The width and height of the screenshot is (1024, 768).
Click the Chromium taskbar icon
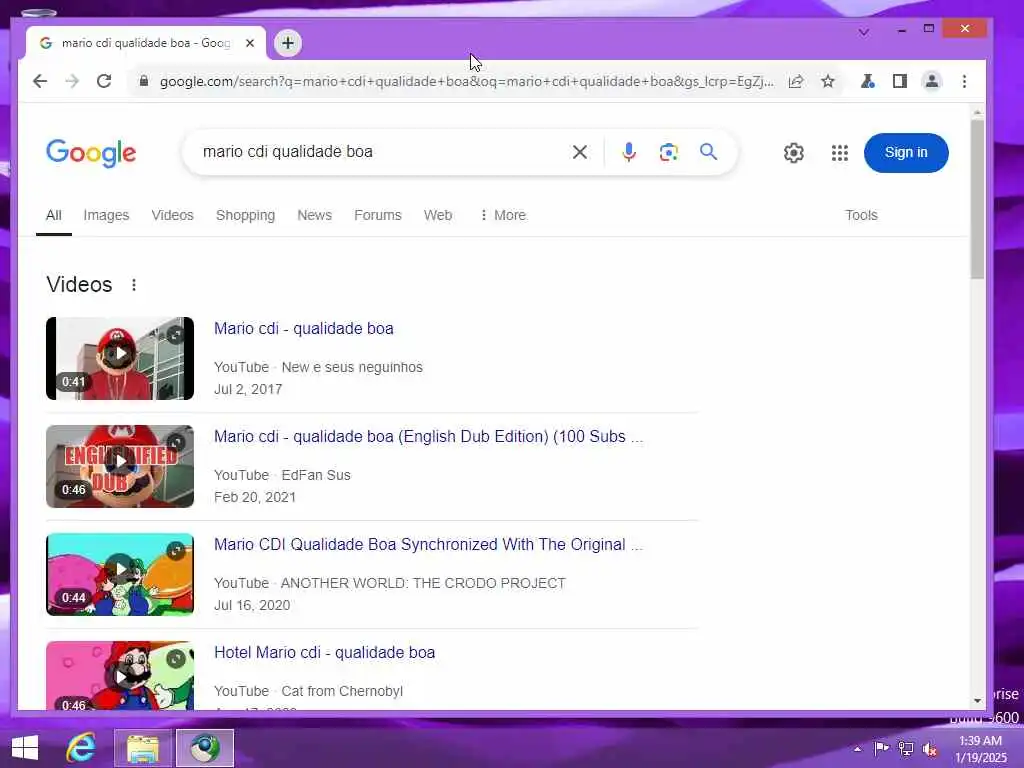tap(205, 748)
